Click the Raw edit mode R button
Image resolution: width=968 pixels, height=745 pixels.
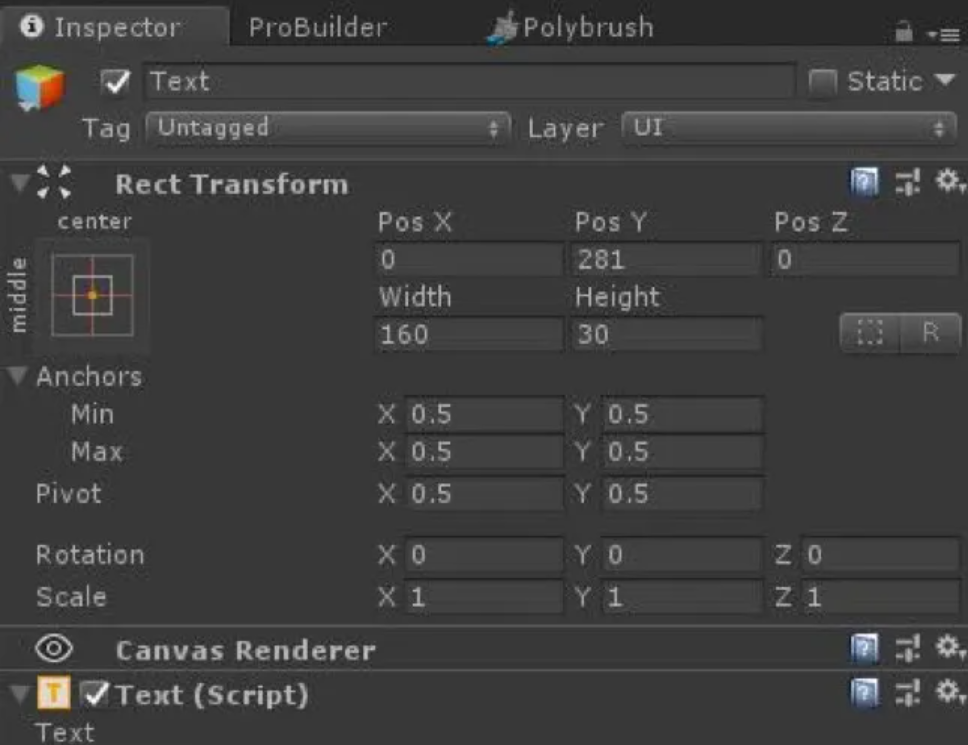click(x=931, y=333)
